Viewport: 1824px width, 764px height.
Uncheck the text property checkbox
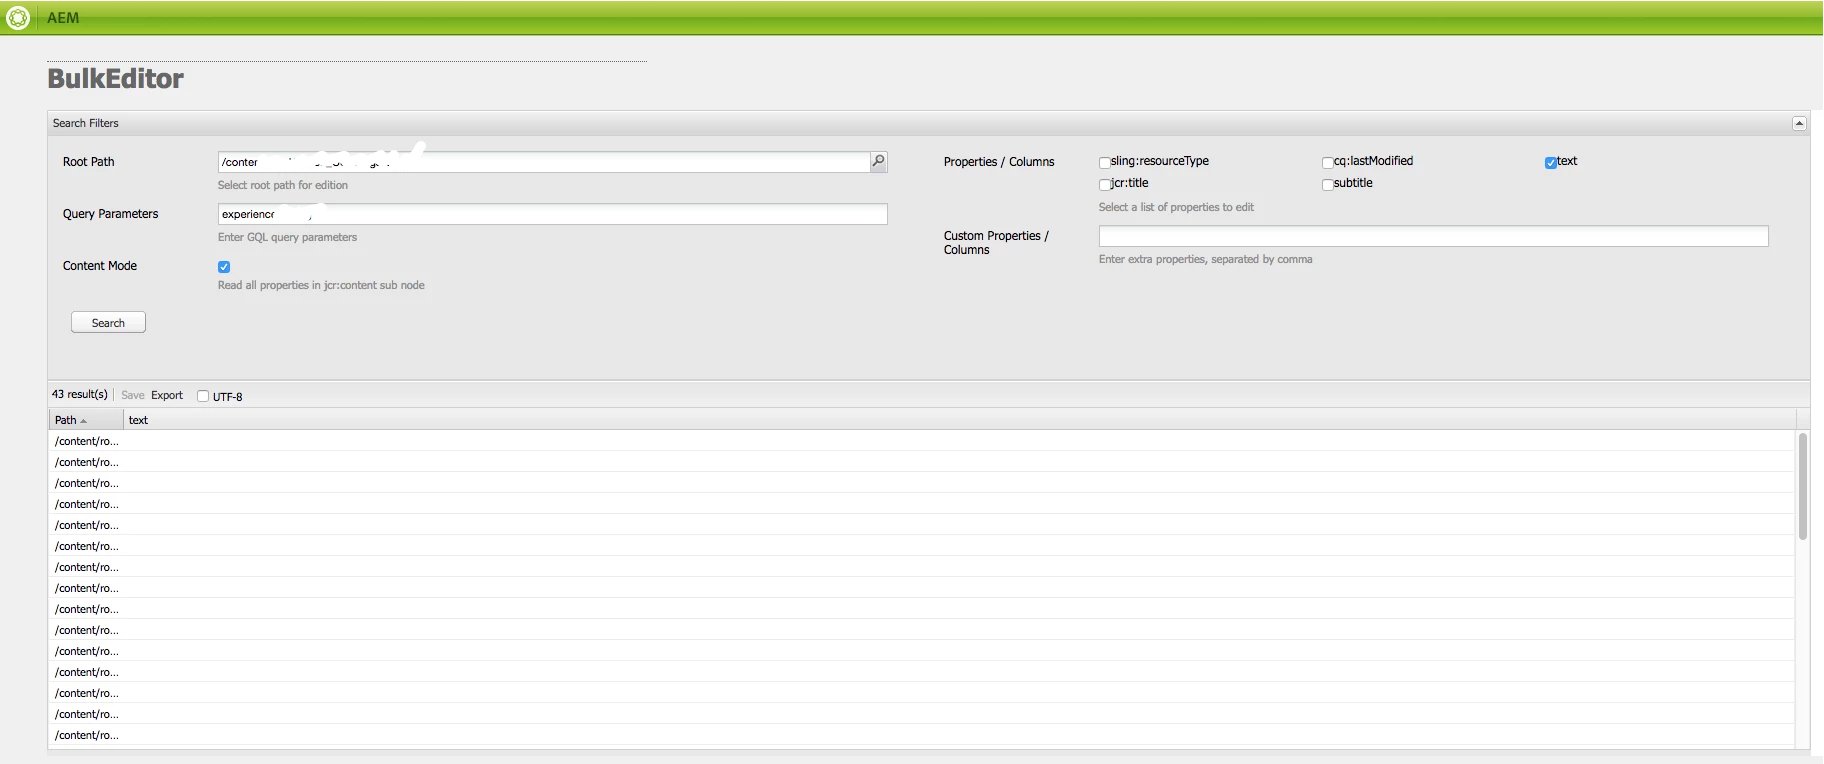pyautogui.click(x=1550, y=162)
